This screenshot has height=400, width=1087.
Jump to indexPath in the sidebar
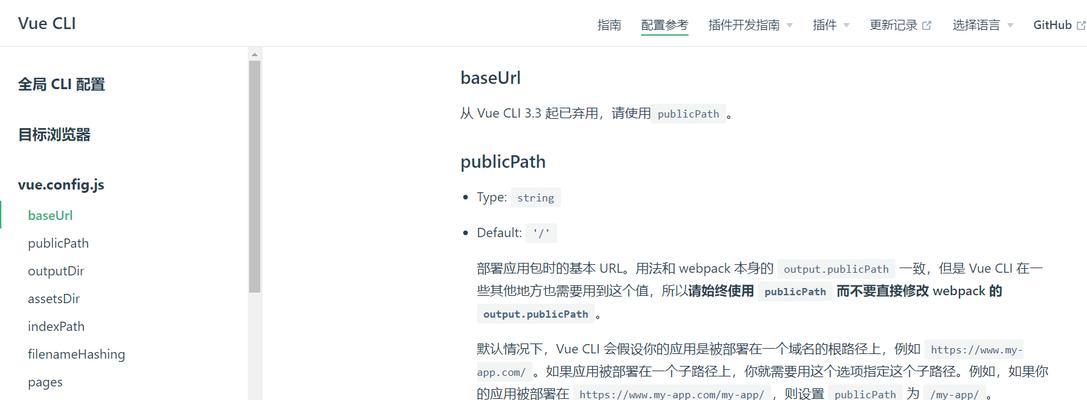tap(56, 327)
